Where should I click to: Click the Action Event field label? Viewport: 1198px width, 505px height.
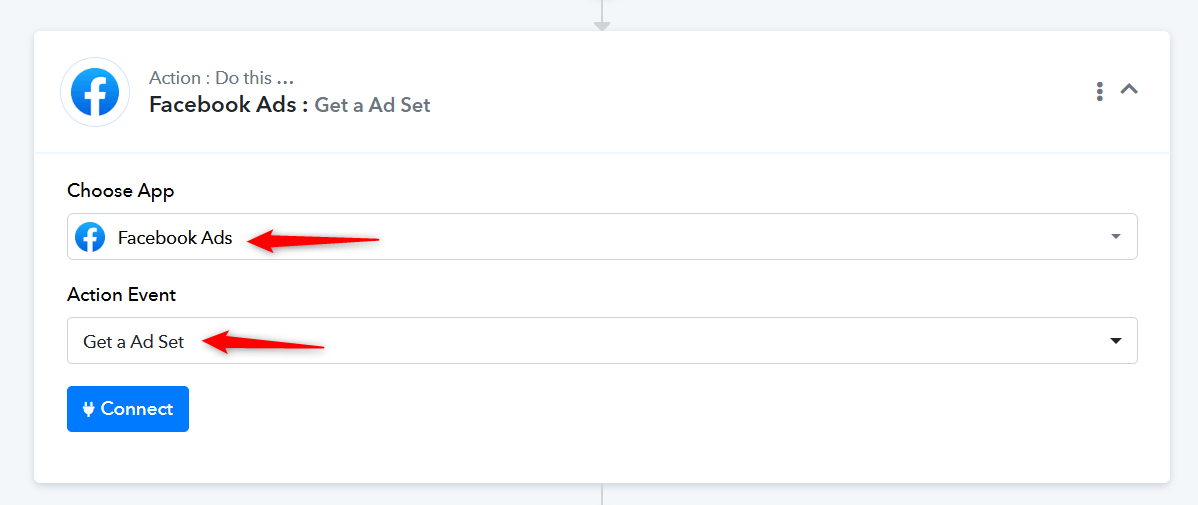[121, 295]
